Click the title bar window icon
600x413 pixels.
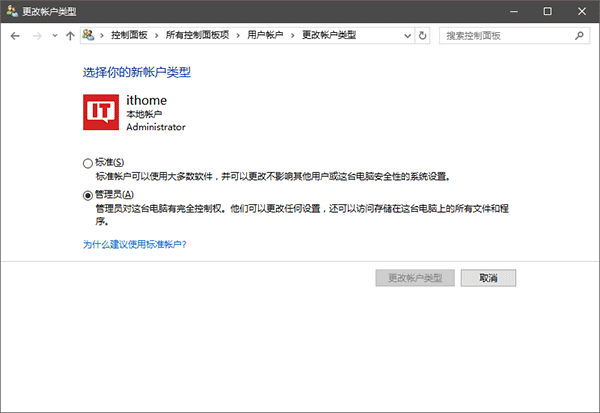click(12, 11)
